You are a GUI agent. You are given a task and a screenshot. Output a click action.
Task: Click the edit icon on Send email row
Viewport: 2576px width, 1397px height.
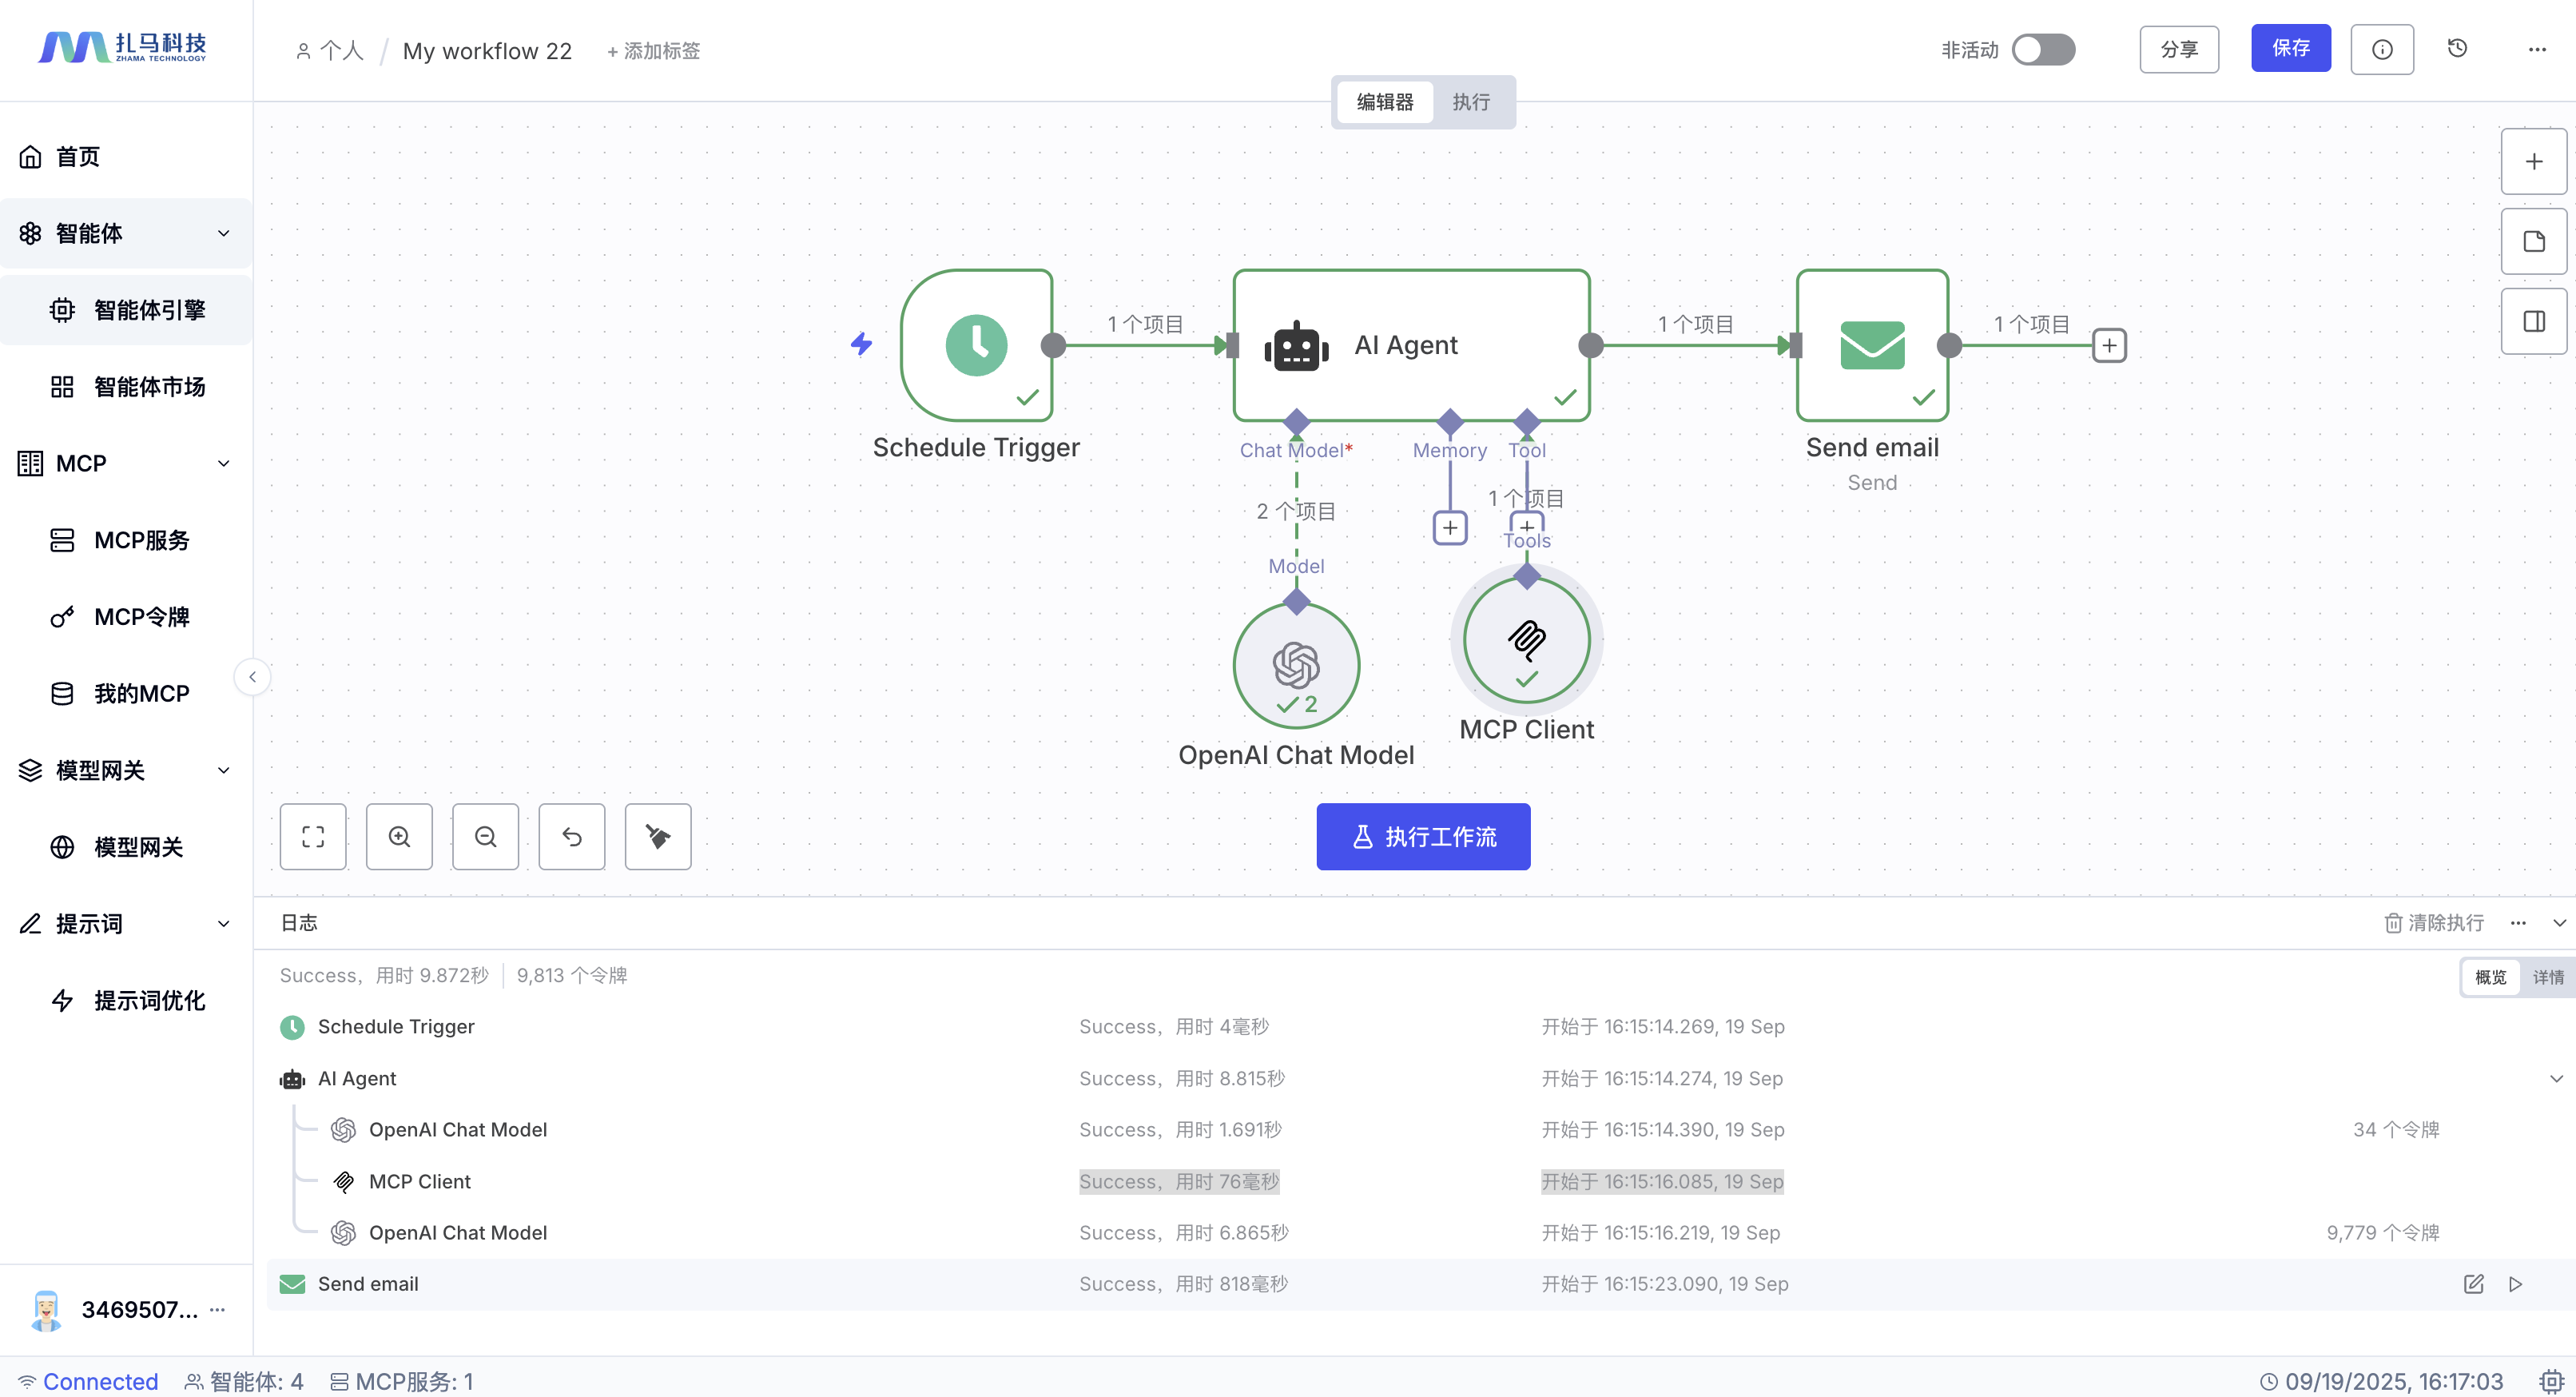[2473, 1284]
